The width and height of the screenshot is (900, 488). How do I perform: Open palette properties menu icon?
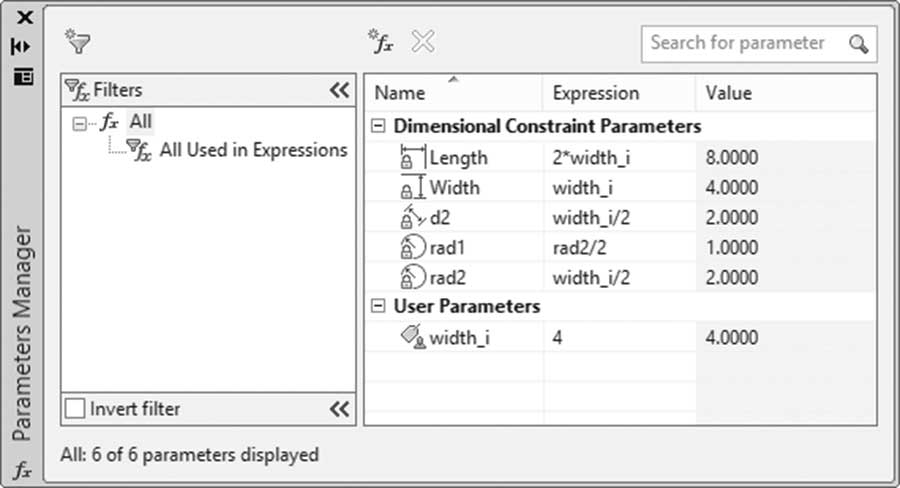pos(24,76)
